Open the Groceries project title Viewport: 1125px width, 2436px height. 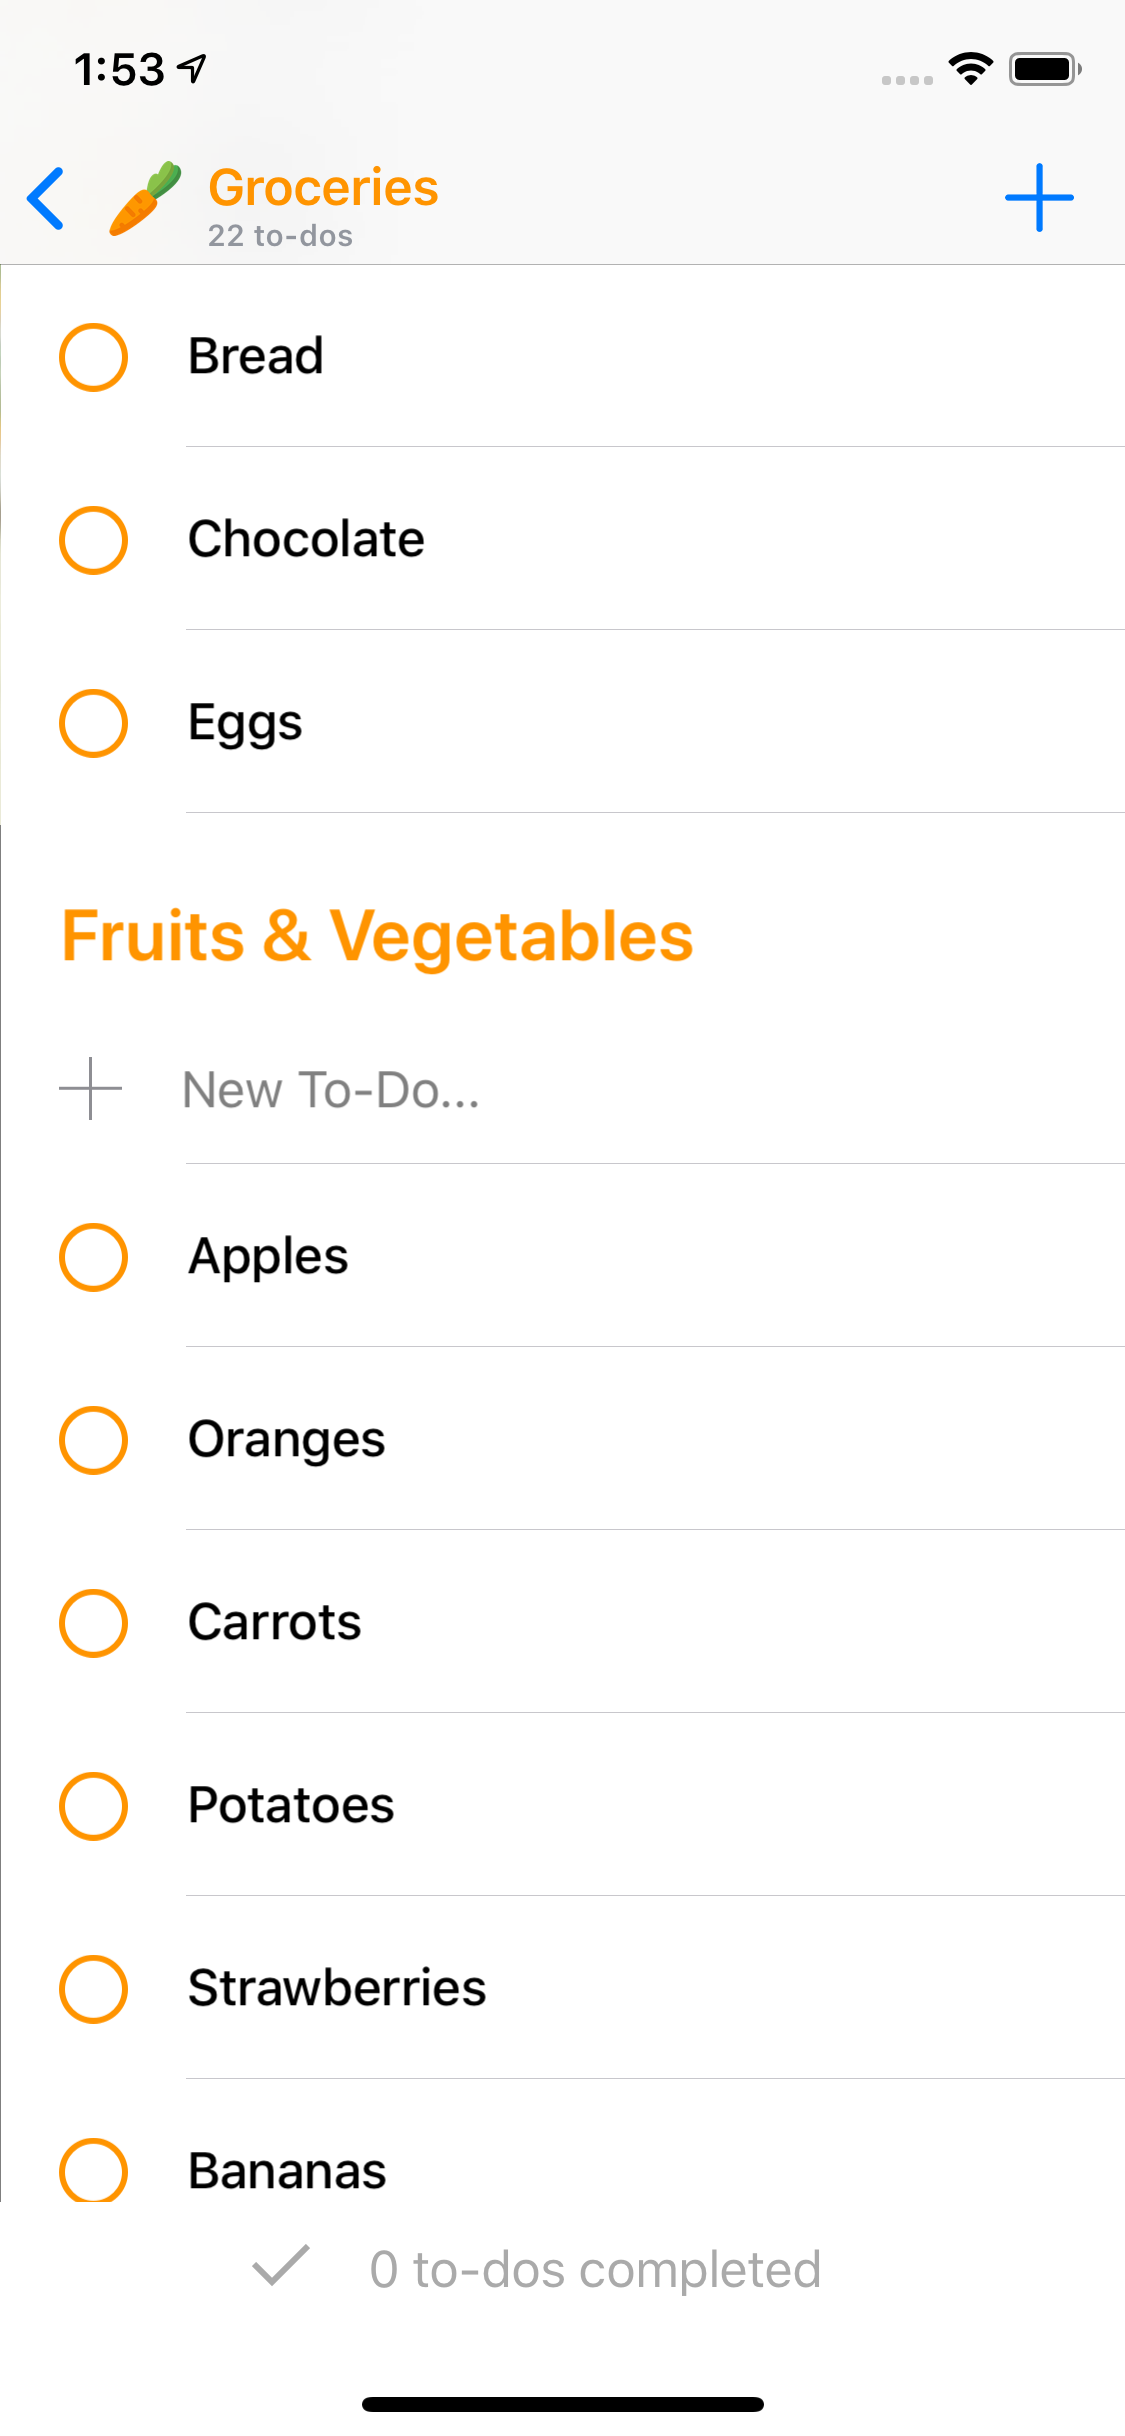[x=323, y=188]
